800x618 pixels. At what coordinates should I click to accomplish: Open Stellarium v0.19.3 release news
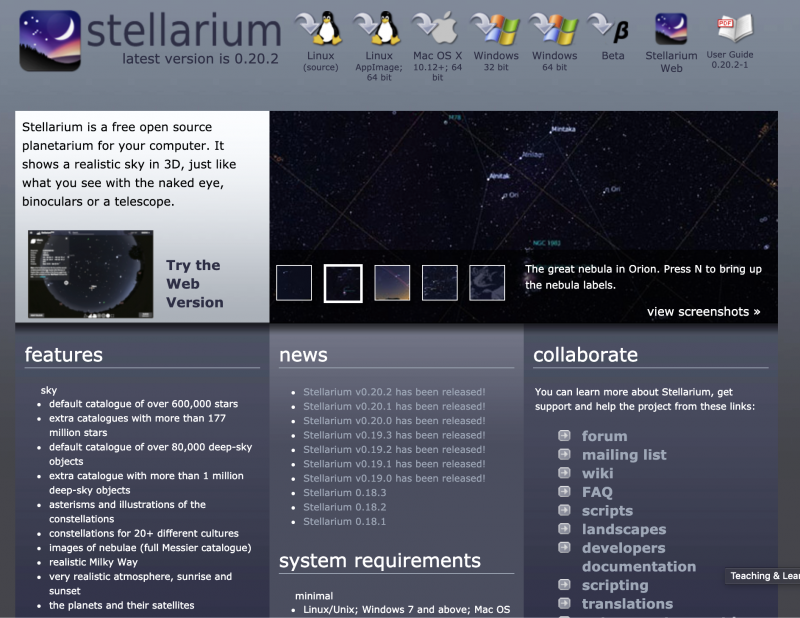click(x=394, y=435)
